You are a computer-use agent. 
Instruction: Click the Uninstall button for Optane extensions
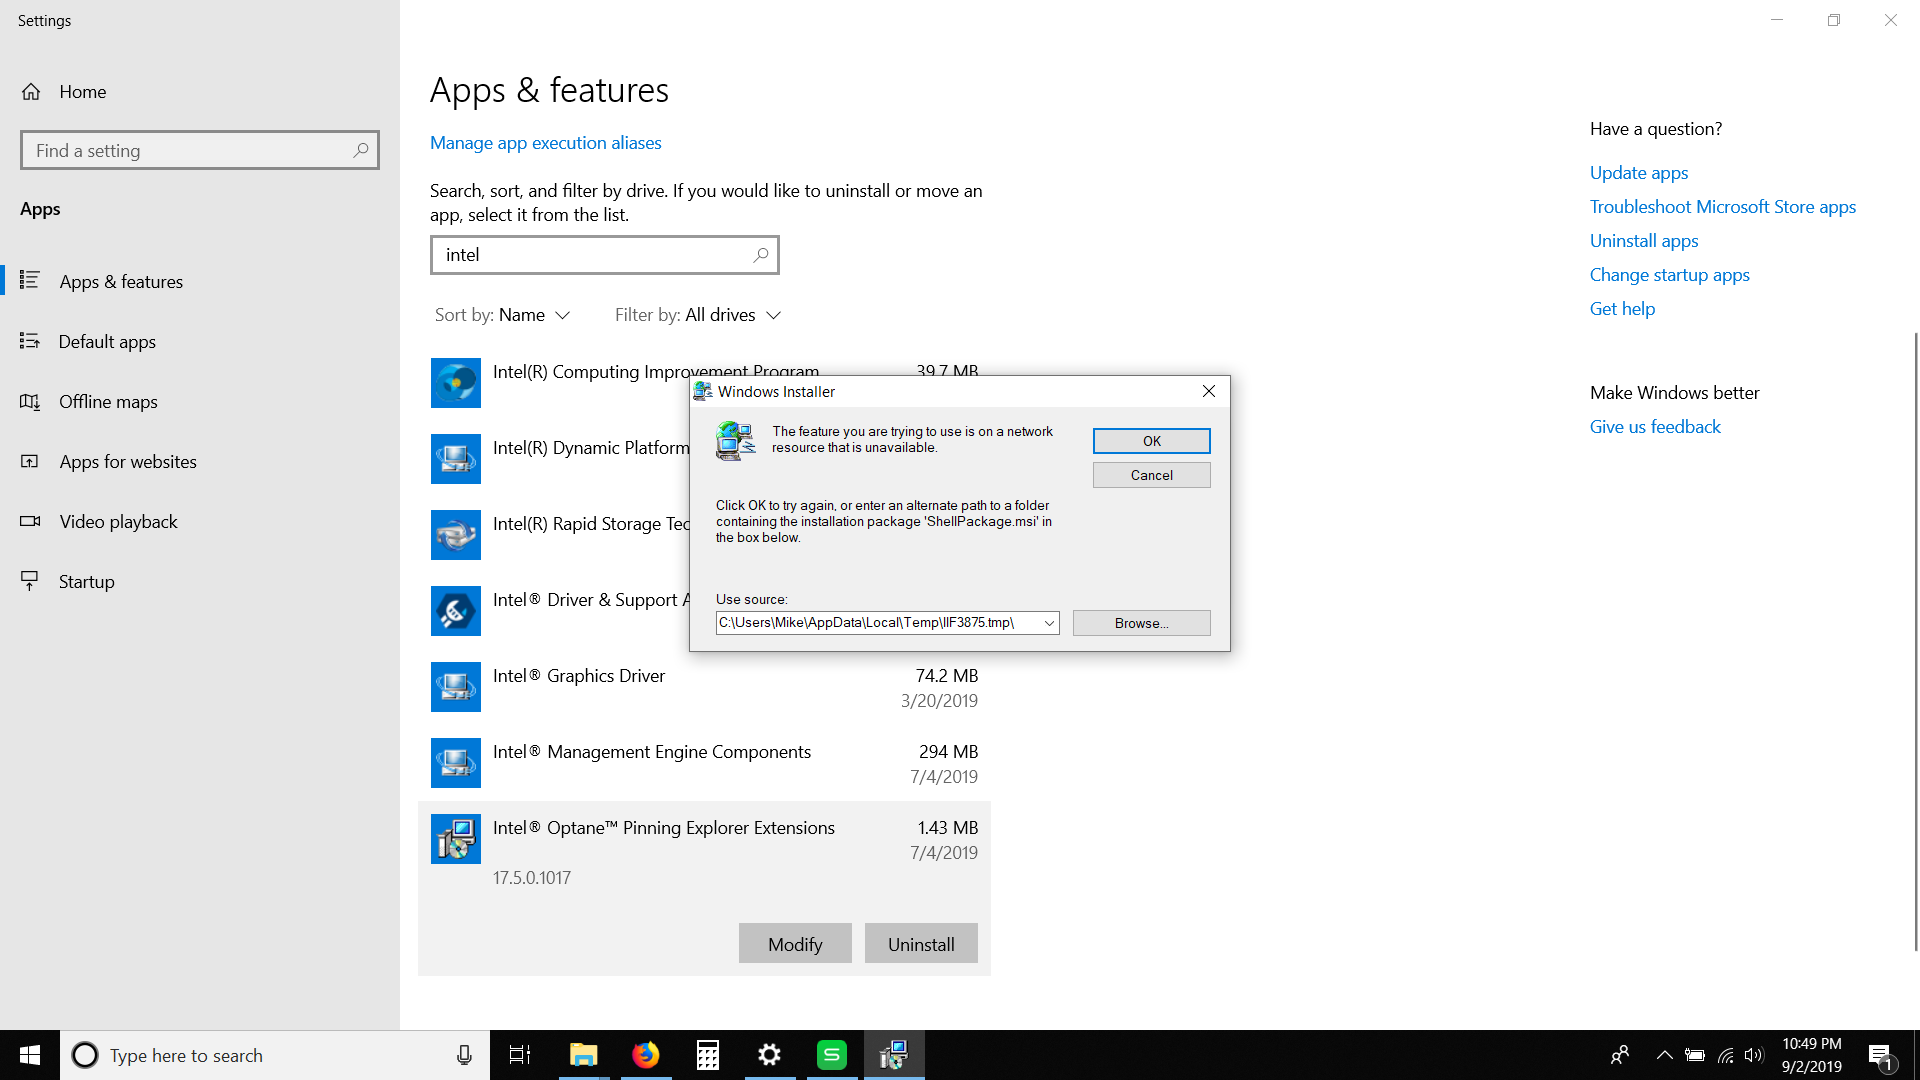coord(920,944)
